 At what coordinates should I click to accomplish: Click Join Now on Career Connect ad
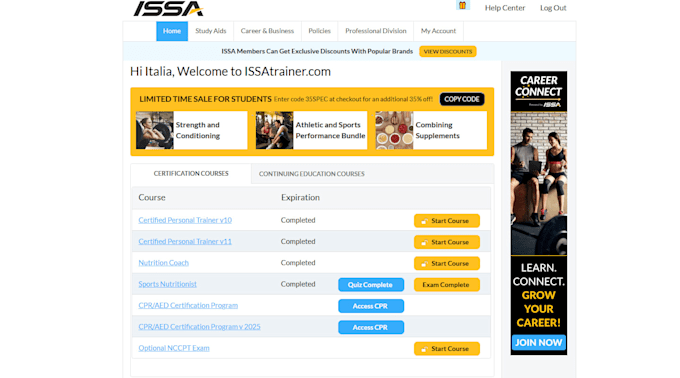[x=539, y=342]
